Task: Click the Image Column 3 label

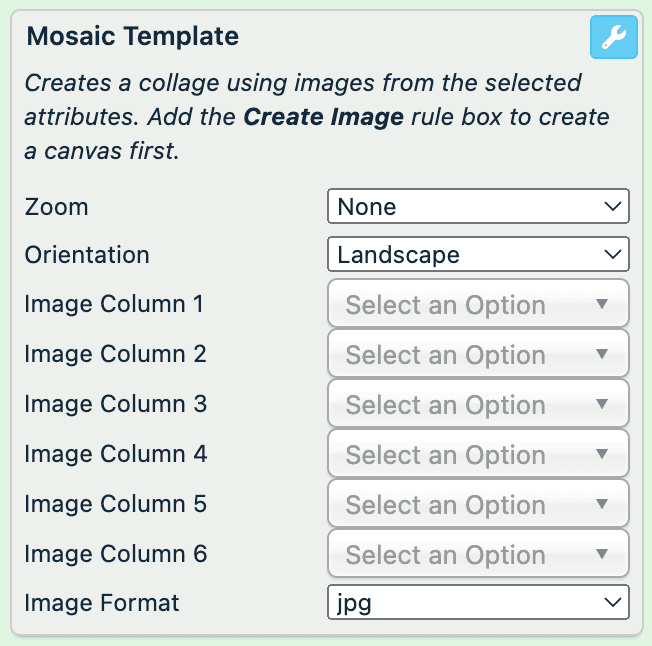Action: [115, 404]
